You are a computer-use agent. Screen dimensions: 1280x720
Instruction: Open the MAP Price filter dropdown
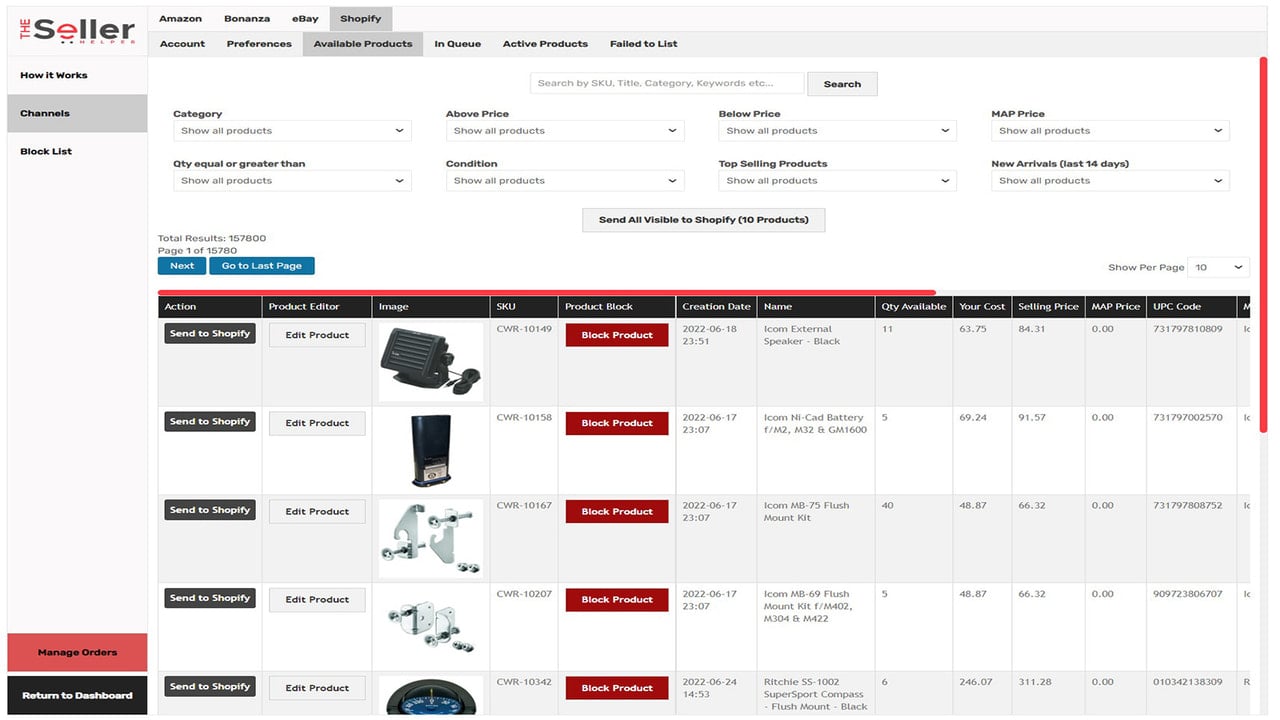[1110, 131]
